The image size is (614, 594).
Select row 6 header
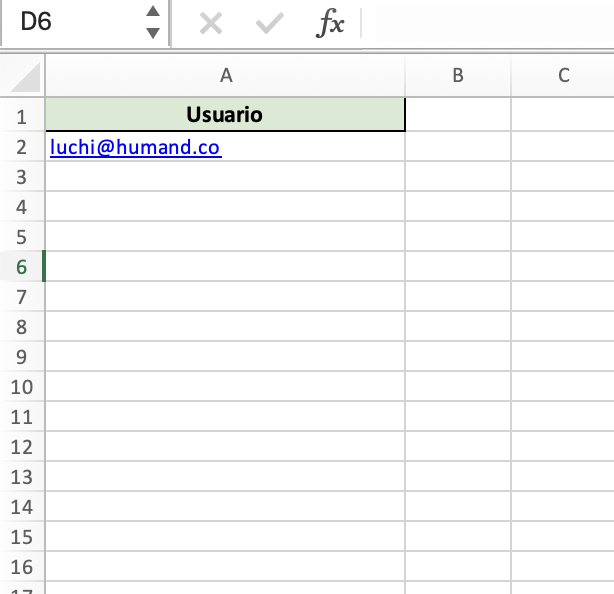[x=22, y=267]
